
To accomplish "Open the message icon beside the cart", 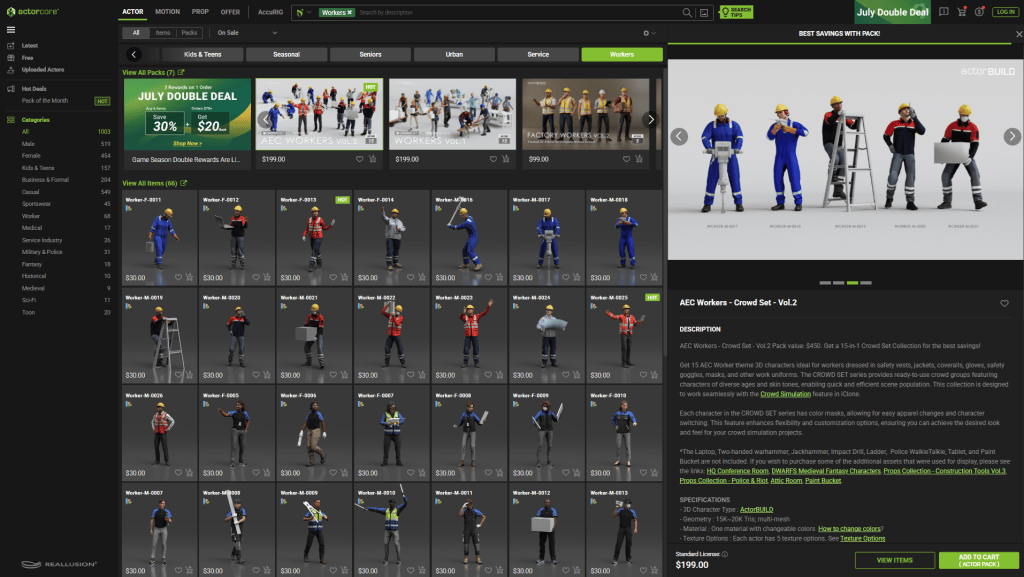I will (x=944, y=12).
